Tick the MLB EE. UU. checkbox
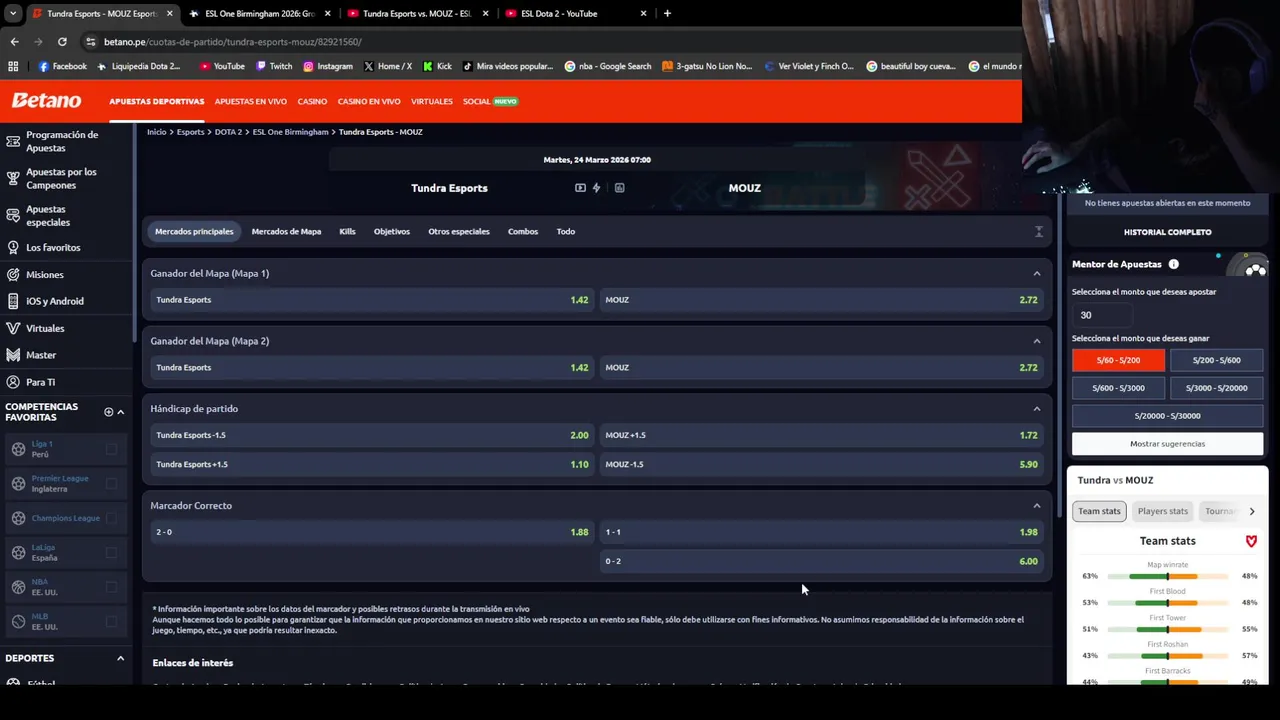The width and height of the screenshot is (1280, 720). coord(111,622)
